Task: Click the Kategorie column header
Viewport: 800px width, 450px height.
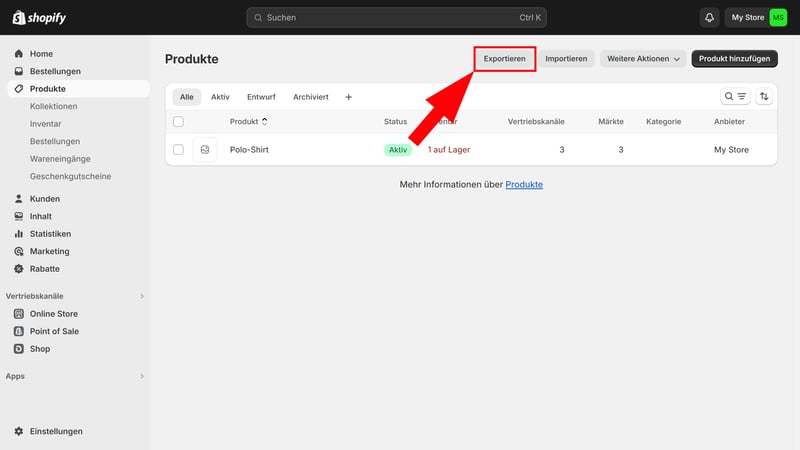Action: [x=664, y=121]
